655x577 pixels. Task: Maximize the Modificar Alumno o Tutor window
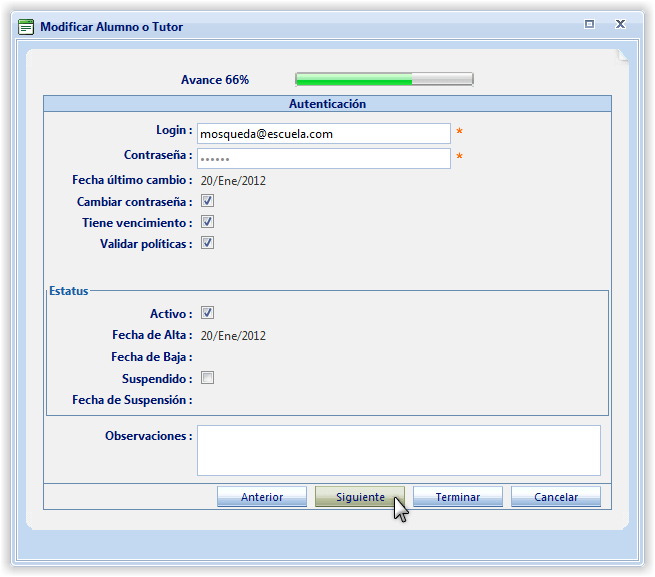[589, 24]
